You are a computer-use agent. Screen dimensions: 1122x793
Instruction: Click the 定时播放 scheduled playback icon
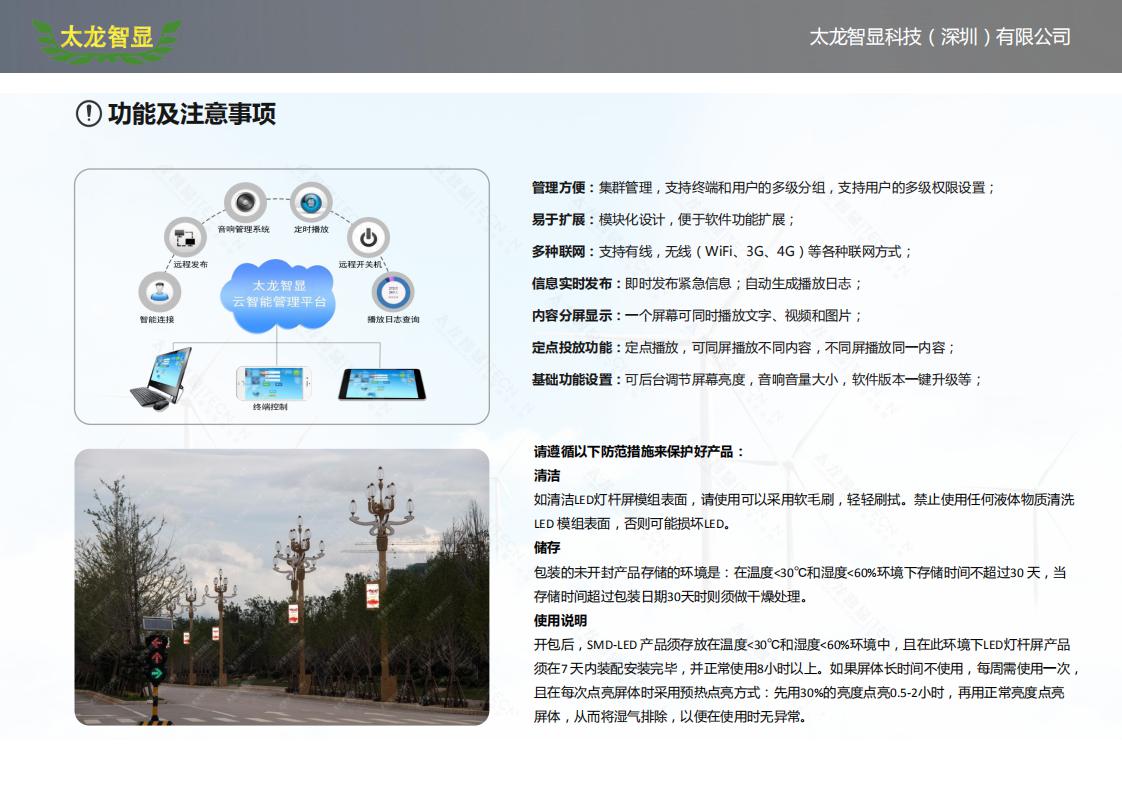click(x=311, y=204)
